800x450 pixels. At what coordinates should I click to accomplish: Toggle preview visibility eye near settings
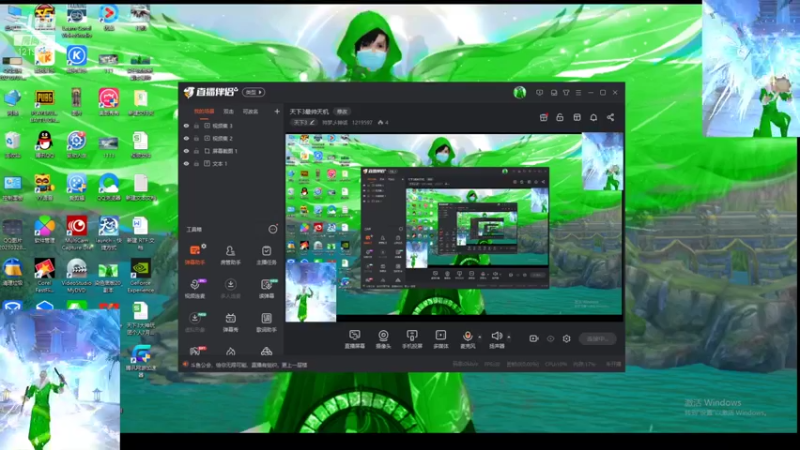point(550,339)
